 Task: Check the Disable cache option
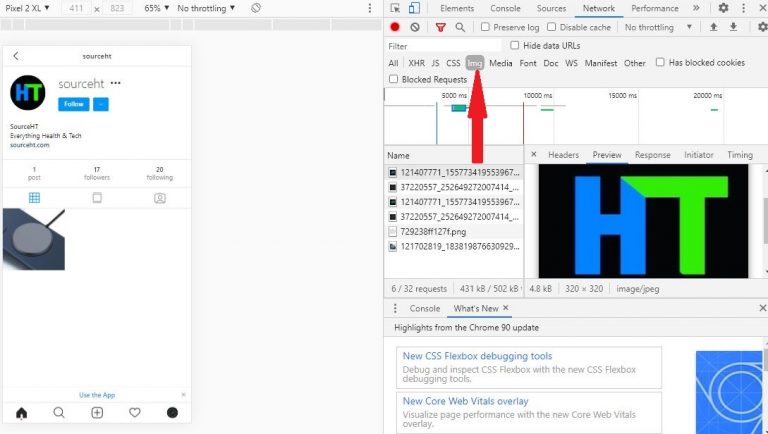pos(552,27)
